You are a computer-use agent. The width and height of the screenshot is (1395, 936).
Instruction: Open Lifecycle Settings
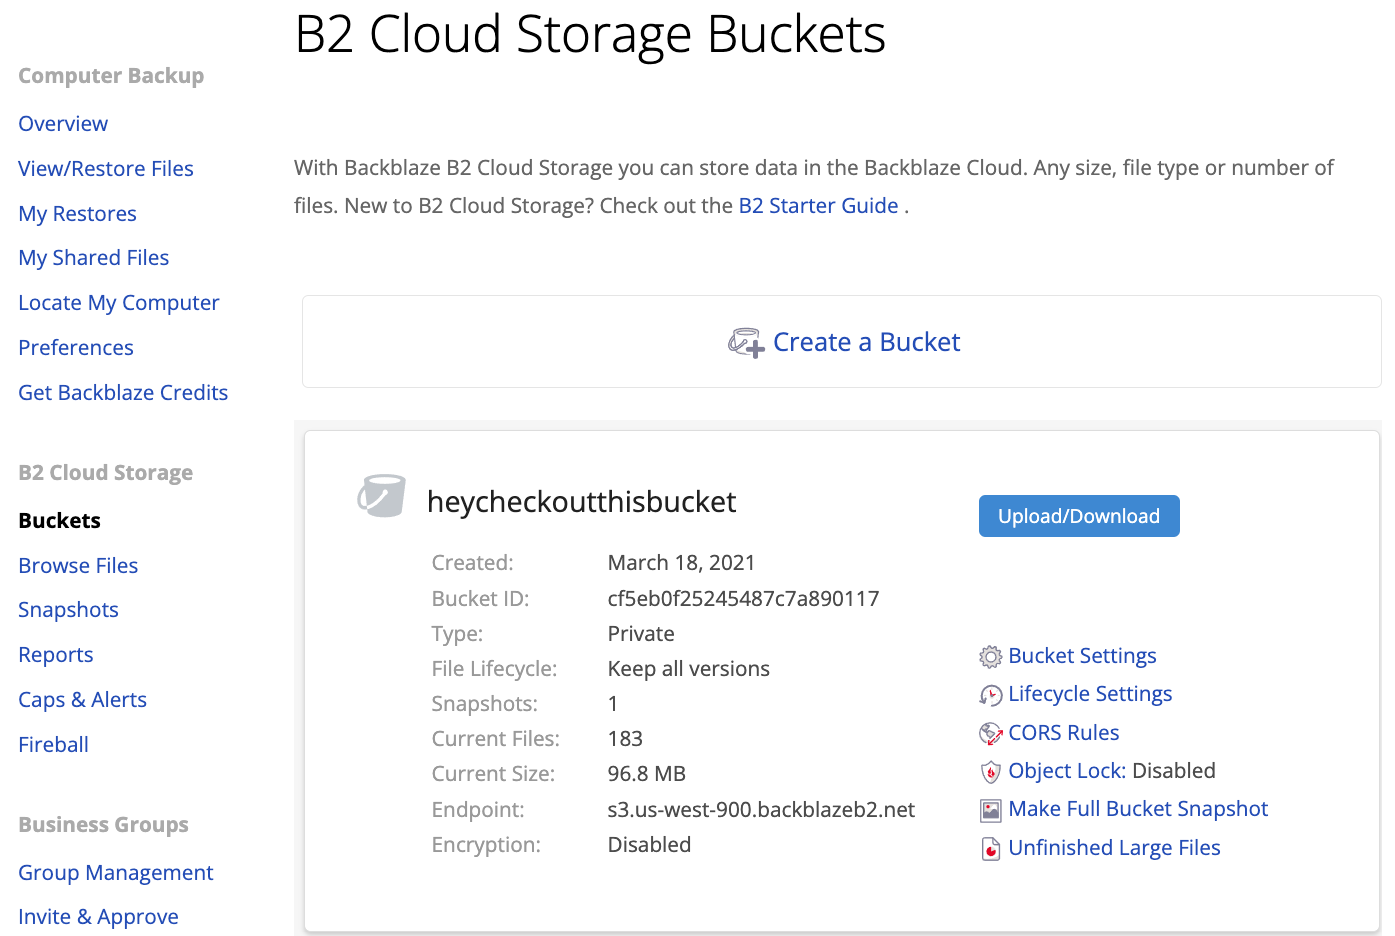(1090, 694)
